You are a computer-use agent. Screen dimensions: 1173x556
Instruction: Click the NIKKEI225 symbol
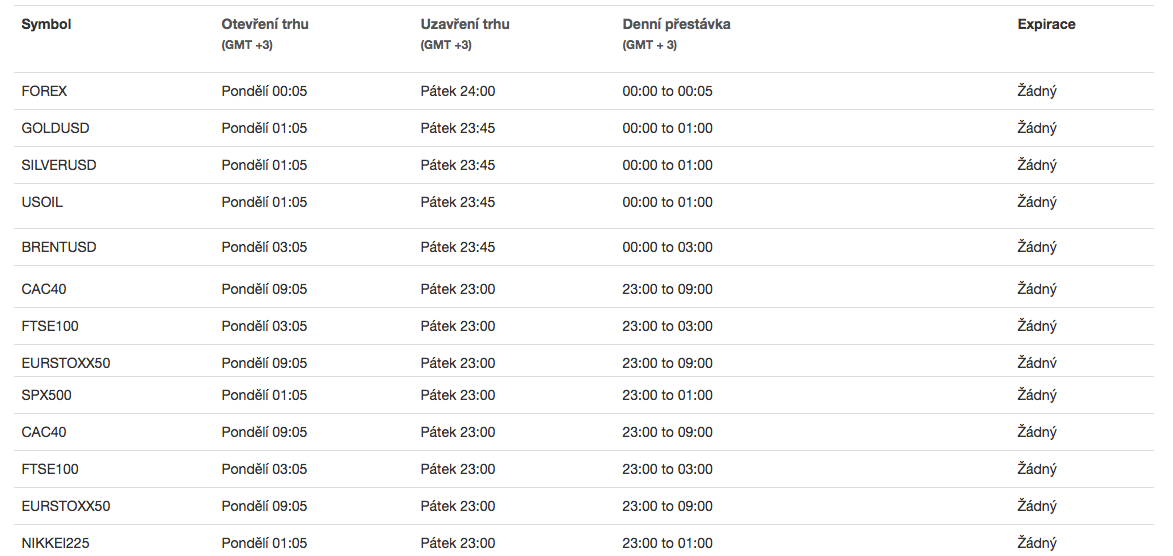55,543
